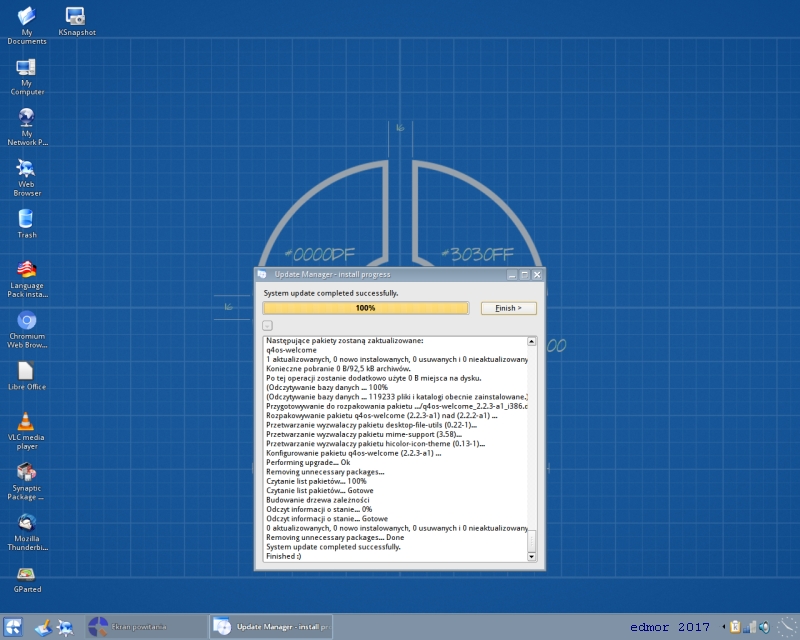Select the Update Manager taskbar entry
Viewport: 800px width, 640px height.
coord(271,627)
